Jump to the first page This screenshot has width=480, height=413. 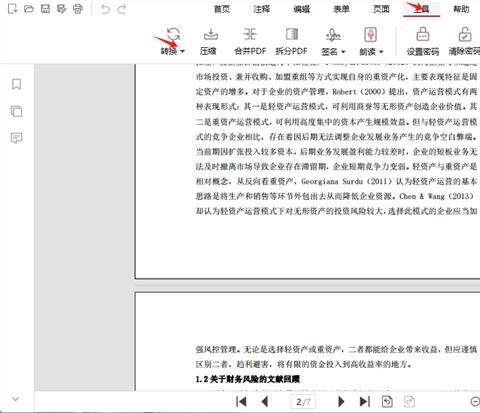pos(241,401)
